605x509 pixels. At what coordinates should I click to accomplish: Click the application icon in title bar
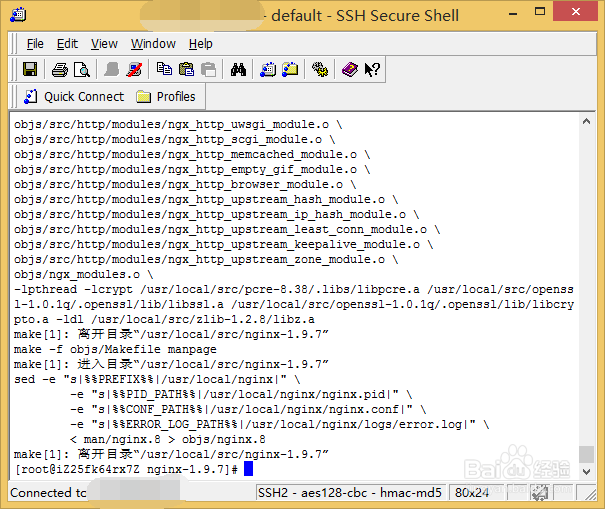tap(18, 15)
